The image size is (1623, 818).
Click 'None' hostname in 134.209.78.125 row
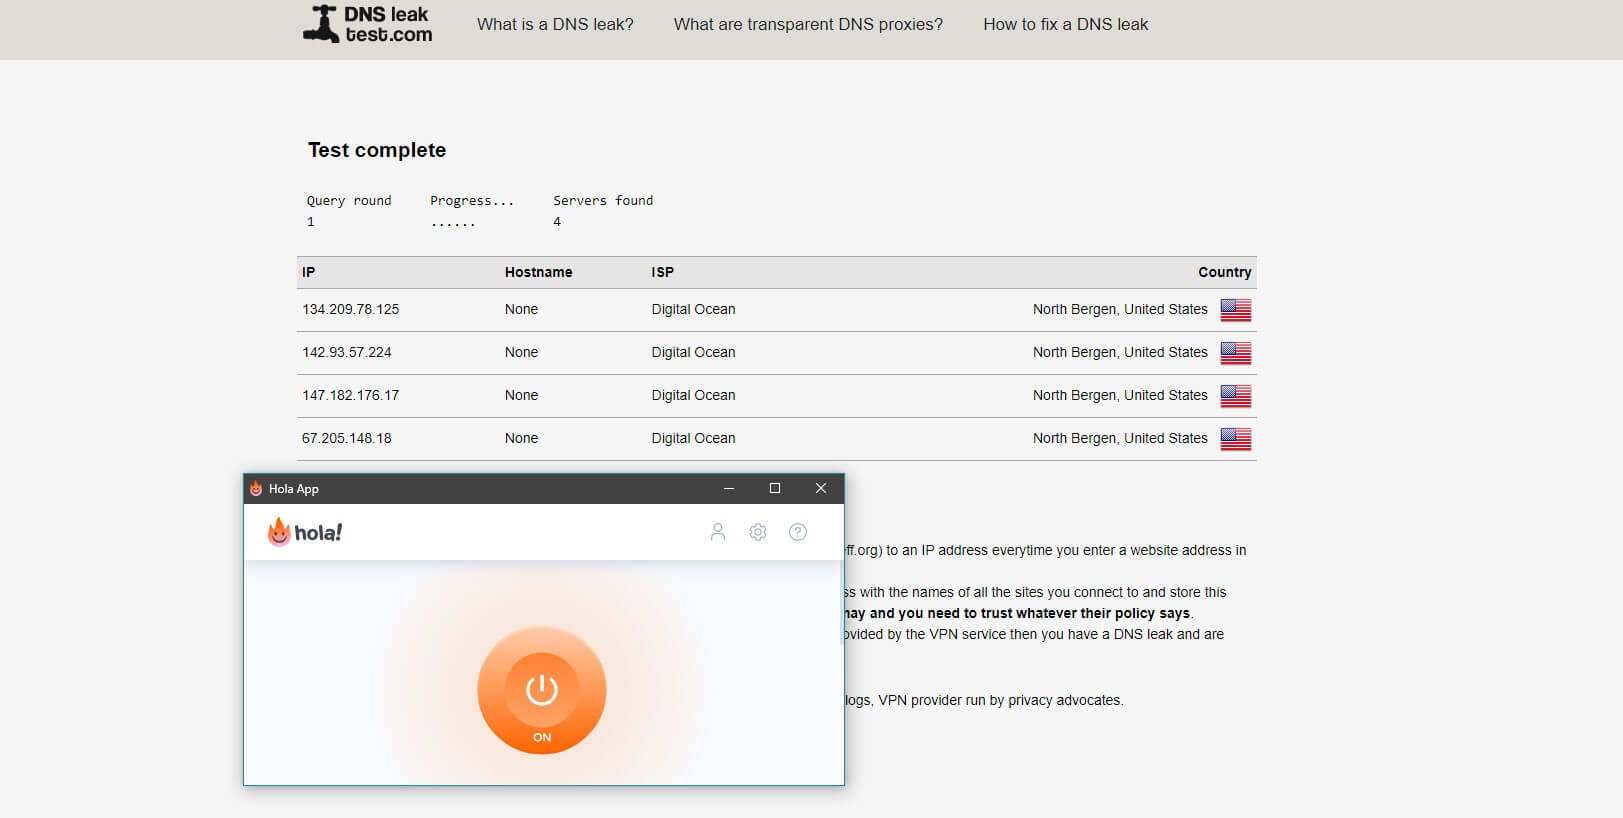coord(521,309)
